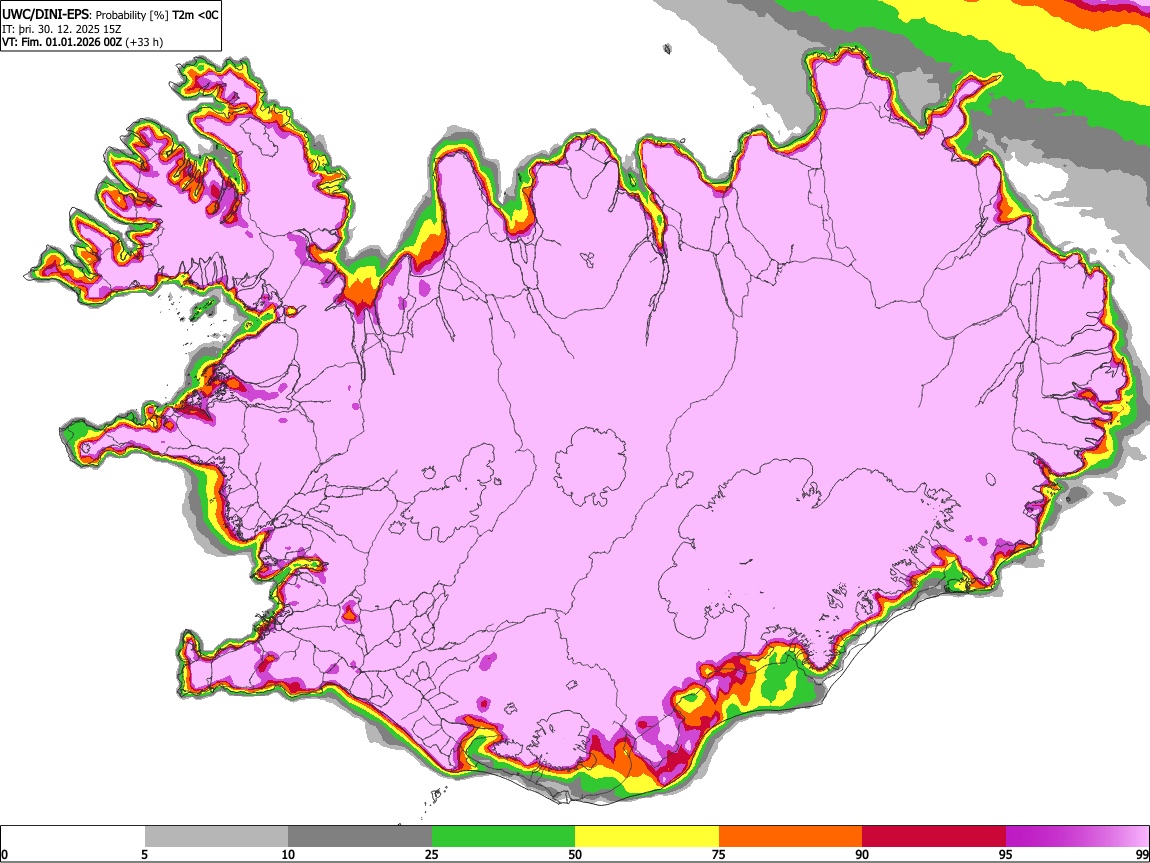The width and height of the screenshot is (1150, 863).
Task: Select the orange 75–90% legend swatch
Action: (x=790, y=836)
